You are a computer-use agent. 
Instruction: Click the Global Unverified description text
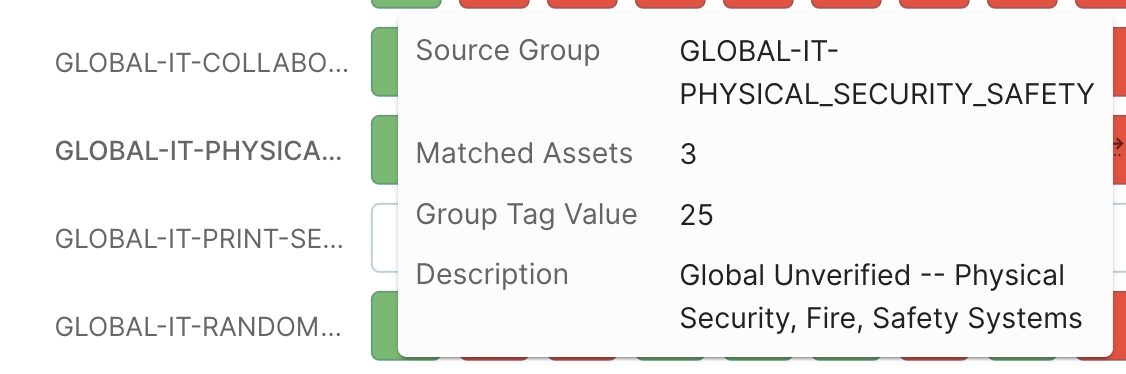point(881,297)
